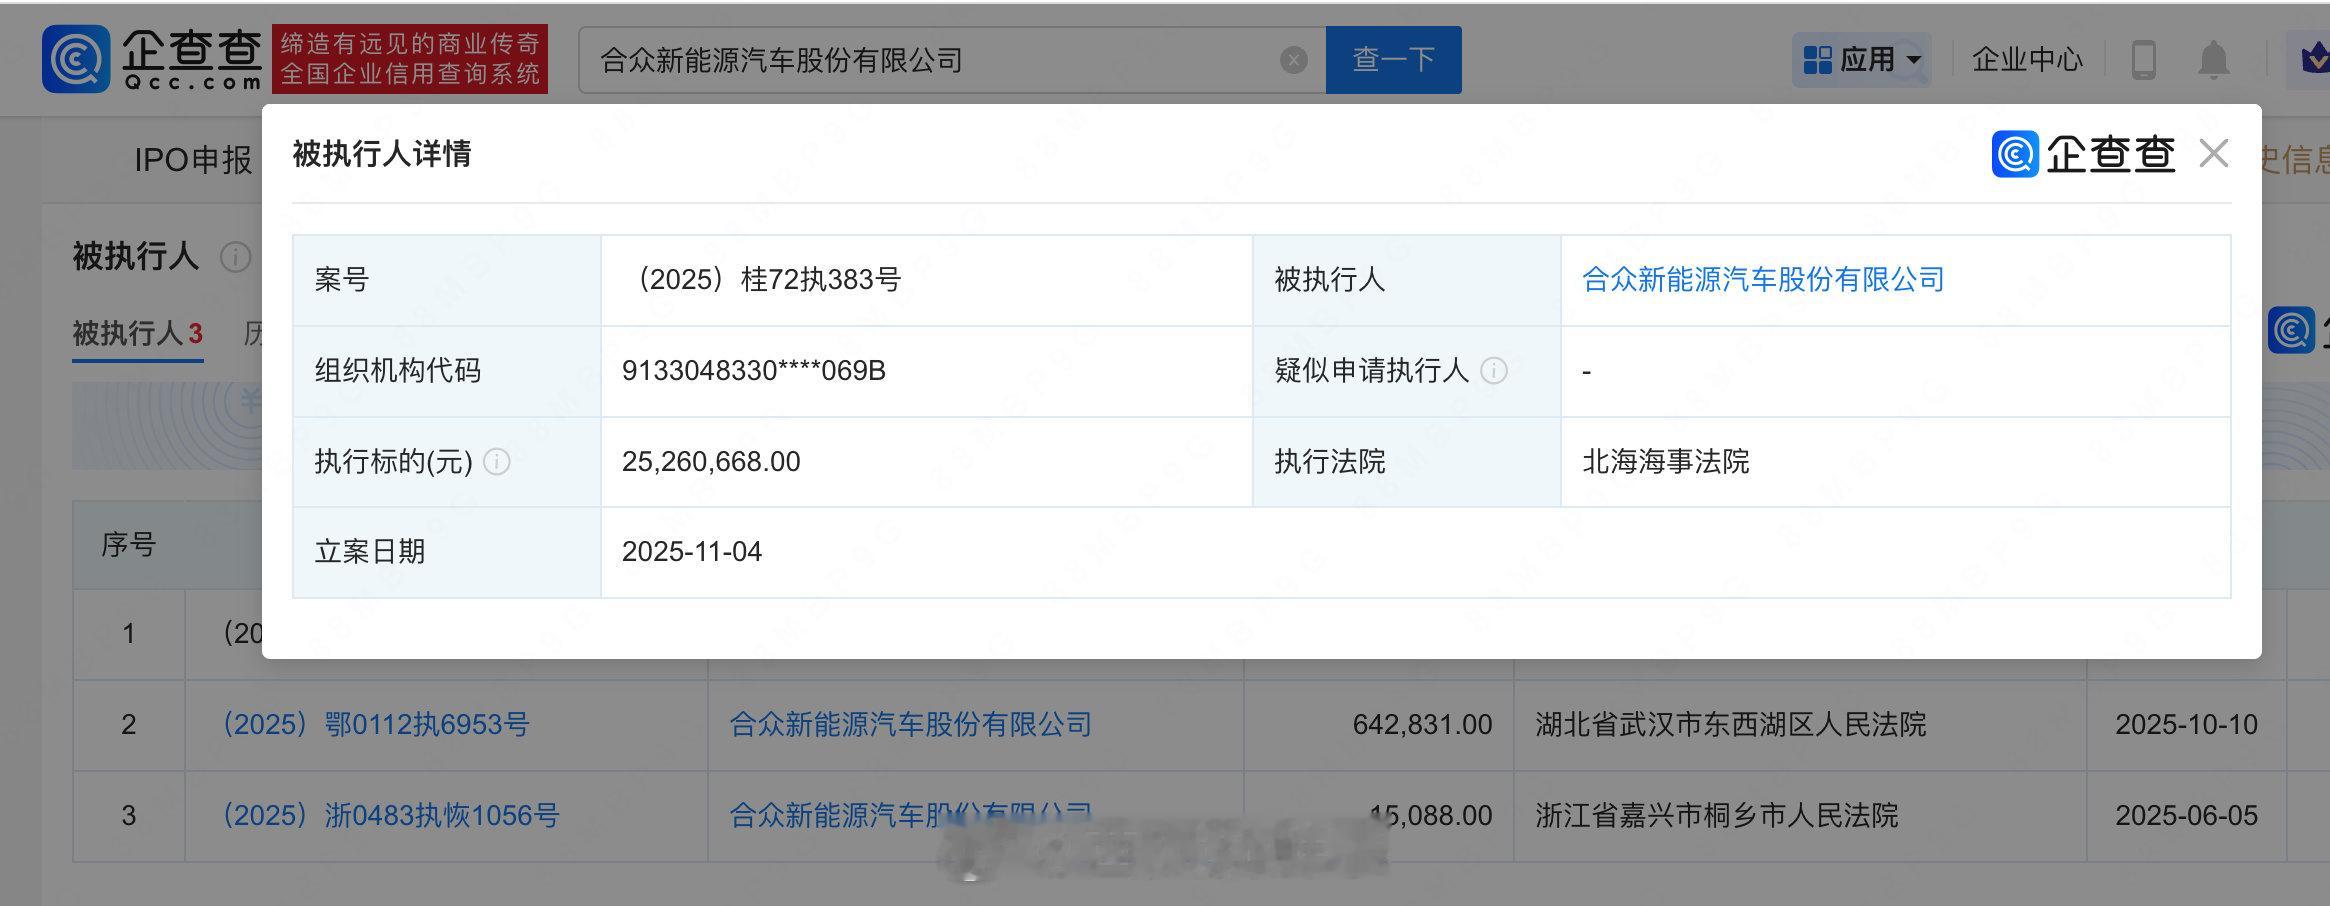This screenshot has width=2330, height=906.
Task: Click the 应用 grid icon
Action: [1817, 60]
